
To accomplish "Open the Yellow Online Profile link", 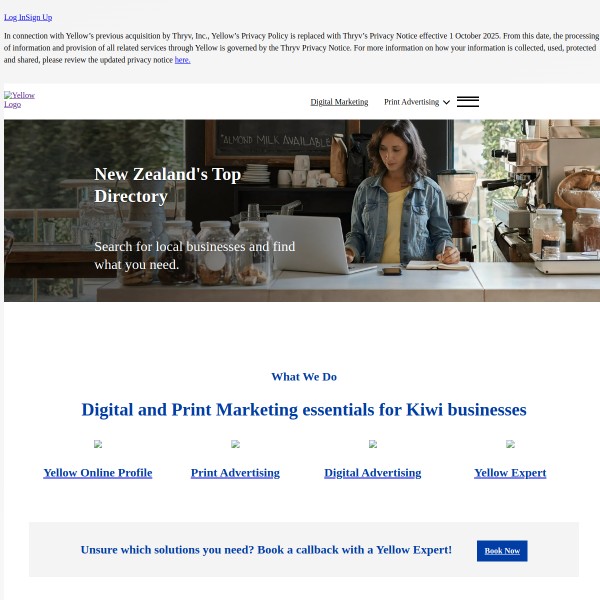I will (98, 473).
